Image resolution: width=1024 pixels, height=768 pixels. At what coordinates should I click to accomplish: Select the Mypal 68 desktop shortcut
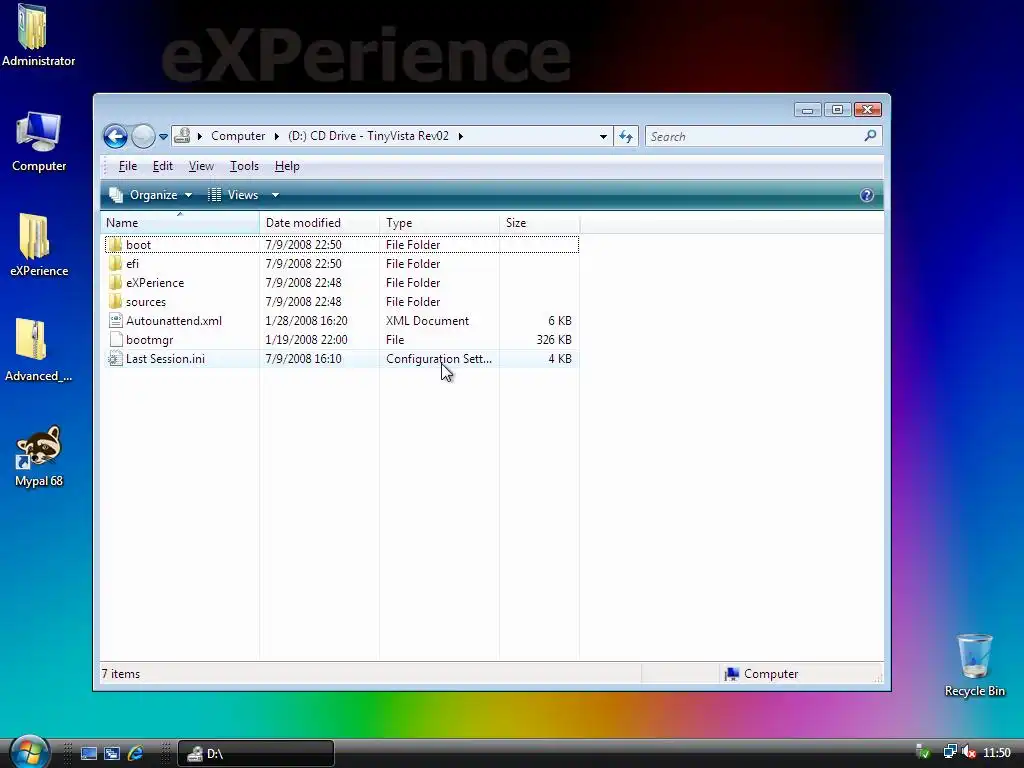coord(39,456)
